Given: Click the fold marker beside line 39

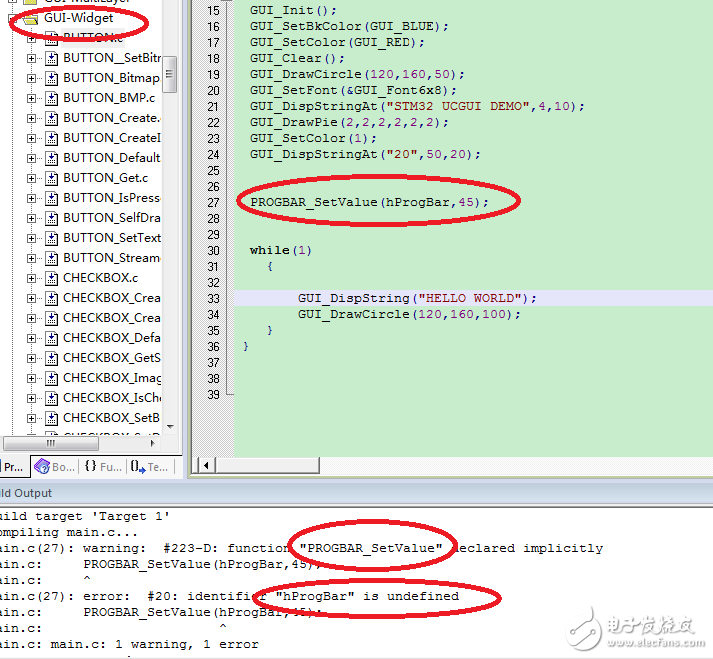Looking at the screenshot, I should tap(230, 395).
